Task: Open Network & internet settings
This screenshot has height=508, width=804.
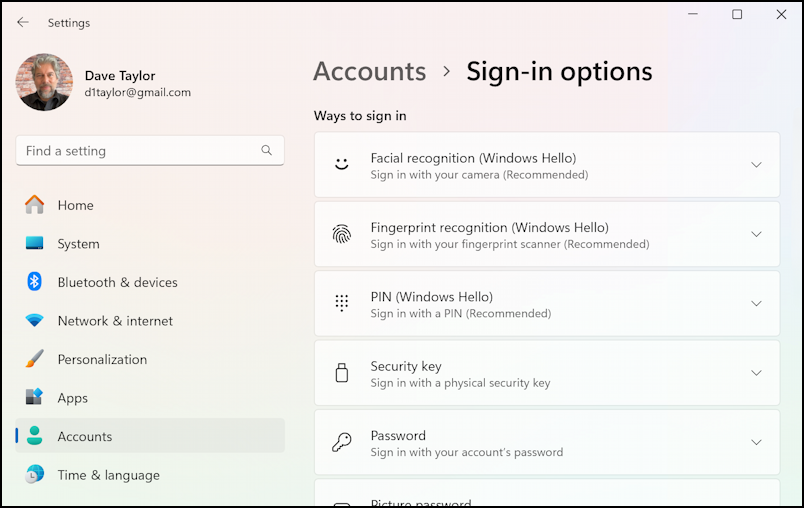Action: [150, 321]
